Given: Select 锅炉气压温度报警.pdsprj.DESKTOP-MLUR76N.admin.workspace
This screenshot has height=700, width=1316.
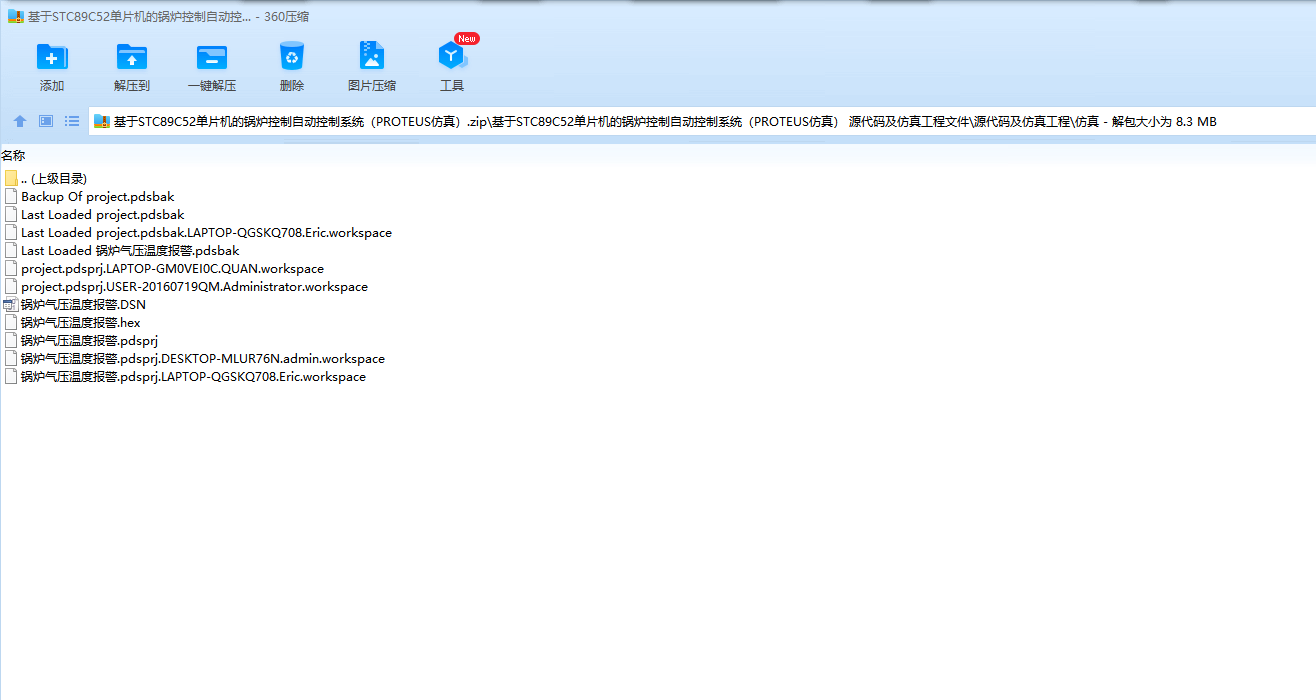Looking at the screenshot, I should [203, 359].
